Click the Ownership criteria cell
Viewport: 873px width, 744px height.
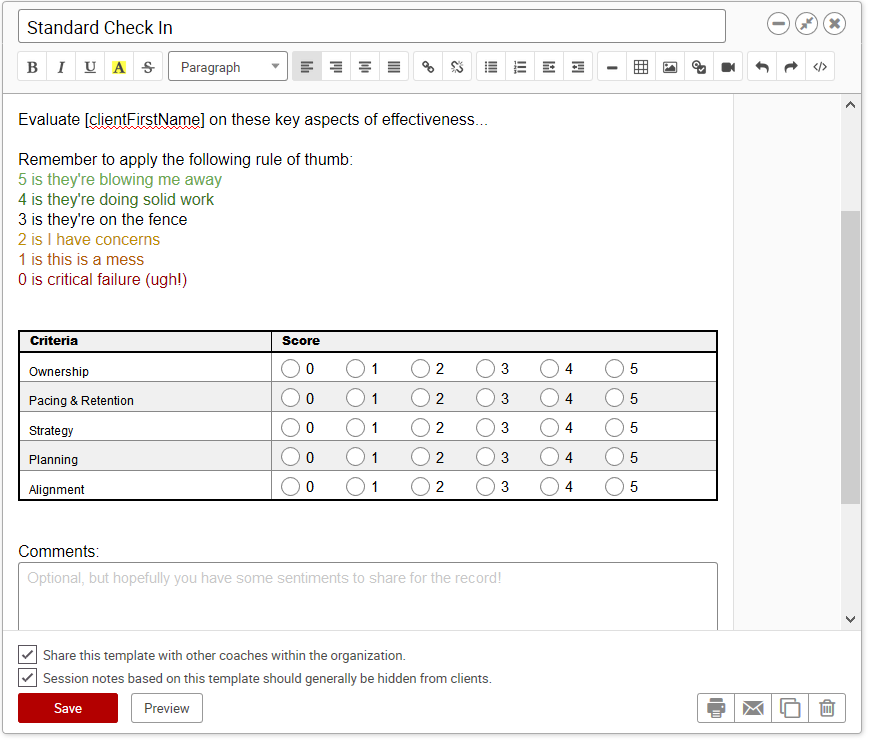pyautogui.click(x=145, y=368)
